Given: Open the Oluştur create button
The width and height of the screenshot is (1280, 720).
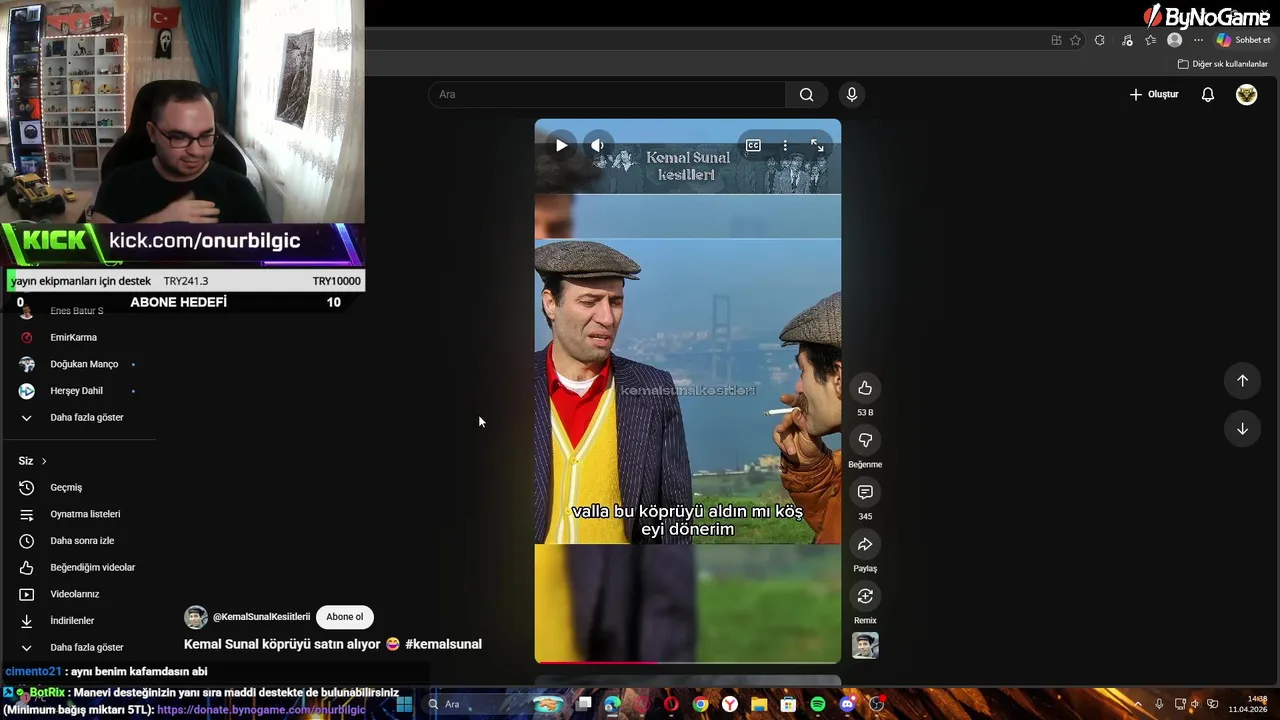Looking at the screenshot, I should 1154,94.
